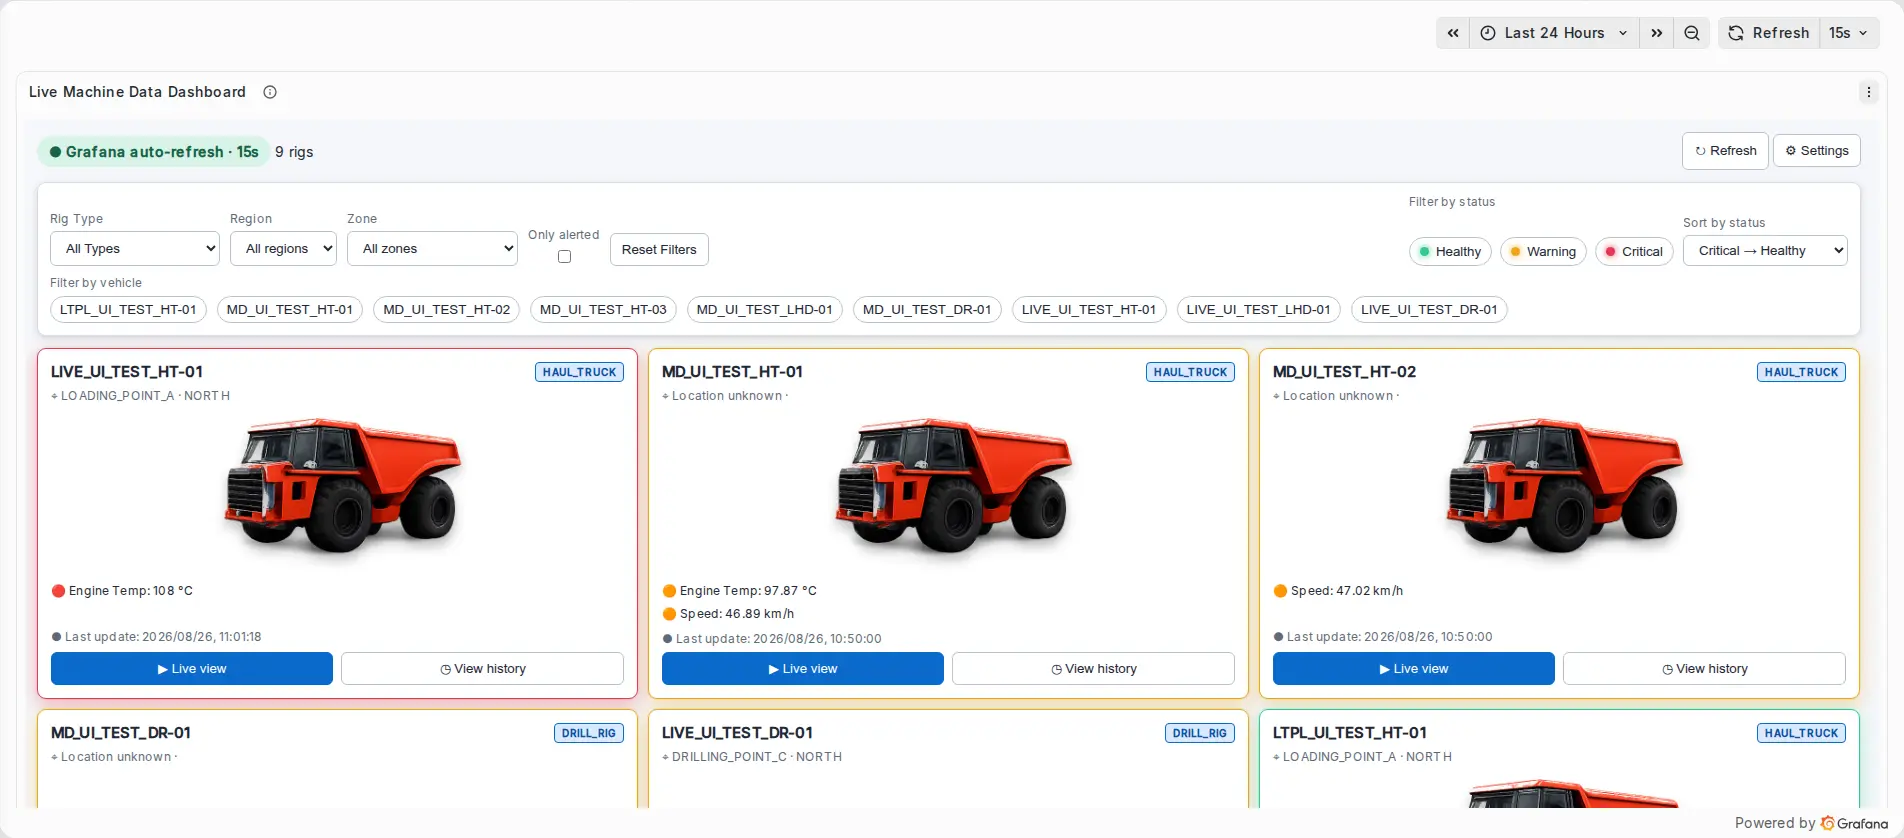The image size is (1904, 838).
Task: Open the 15s refresh interval dropdown
Action: (x=1849, y=33)
